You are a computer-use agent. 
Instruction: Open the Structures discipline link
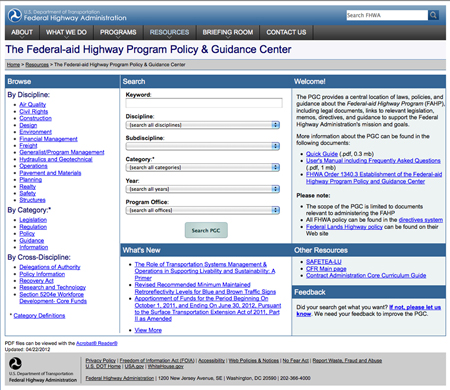coord(32,200)
